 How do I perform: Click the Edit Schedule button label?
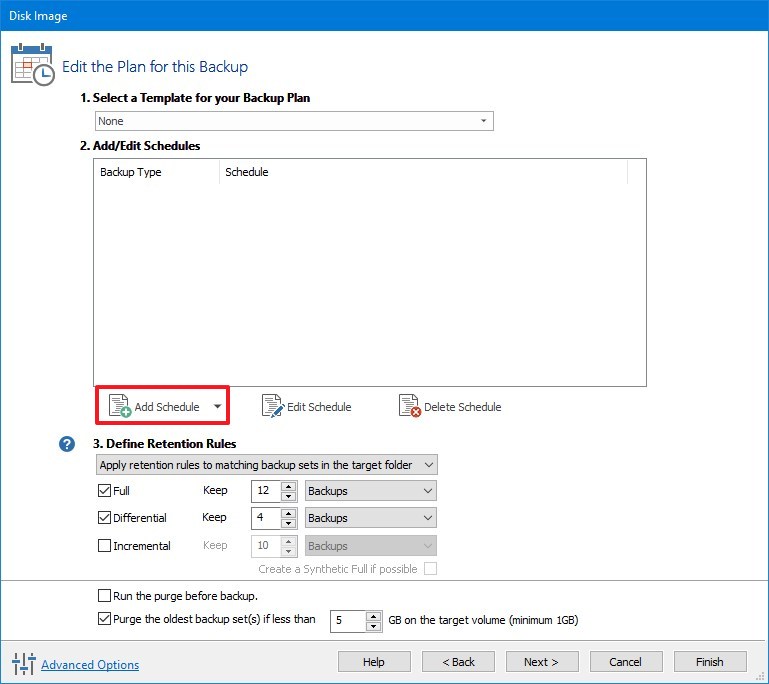pos(319,407)
